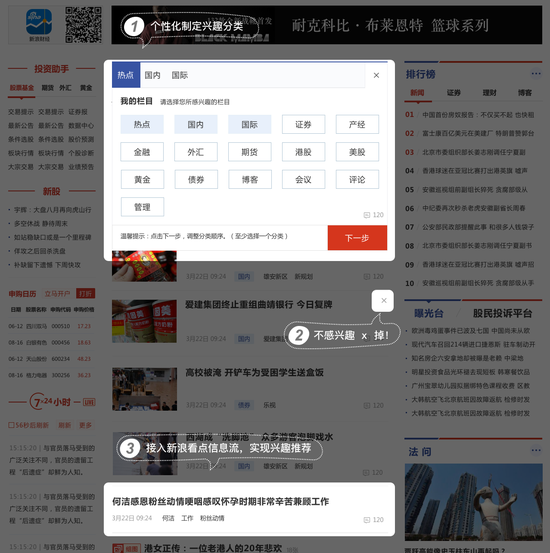Dismiss article with the X button
Image resolution: width=550 pixels, height=553 pixels.
coord(383,300)
